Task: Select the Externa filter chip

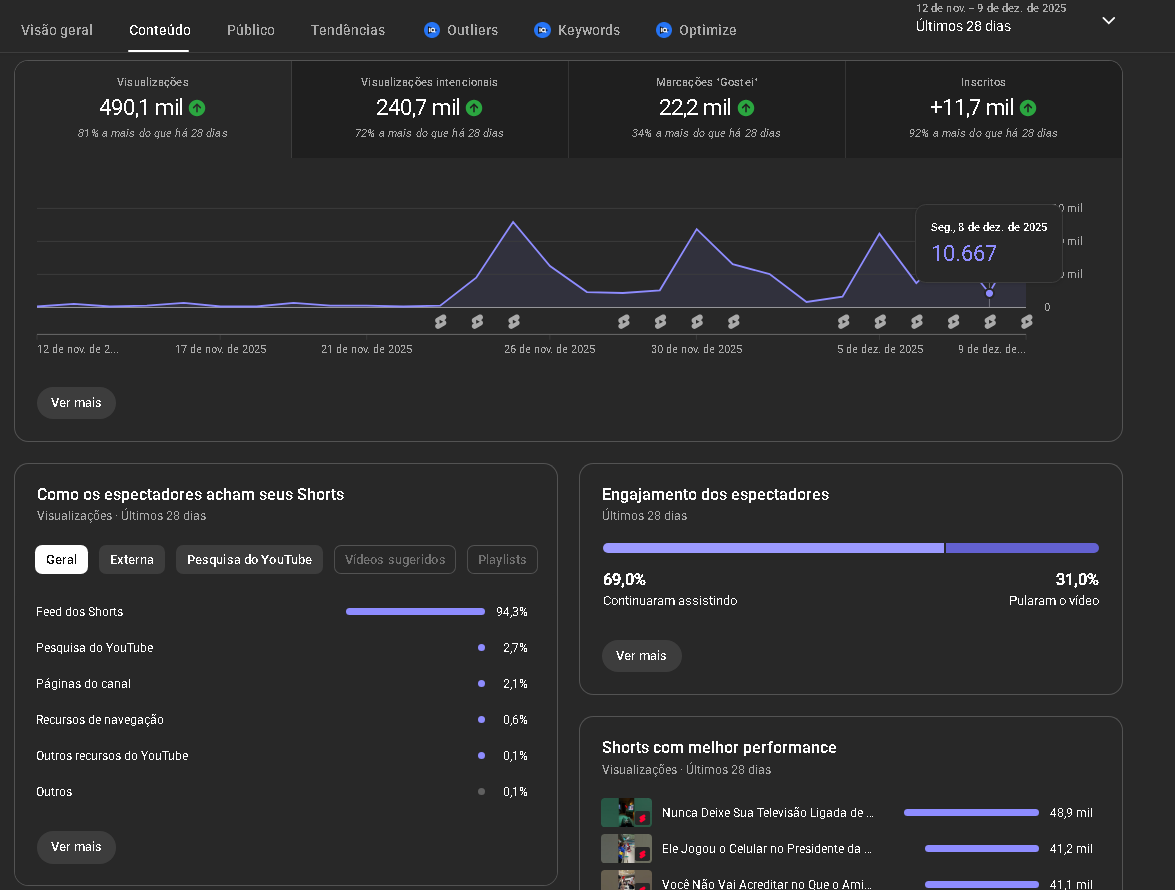Action: coord(132,560)
